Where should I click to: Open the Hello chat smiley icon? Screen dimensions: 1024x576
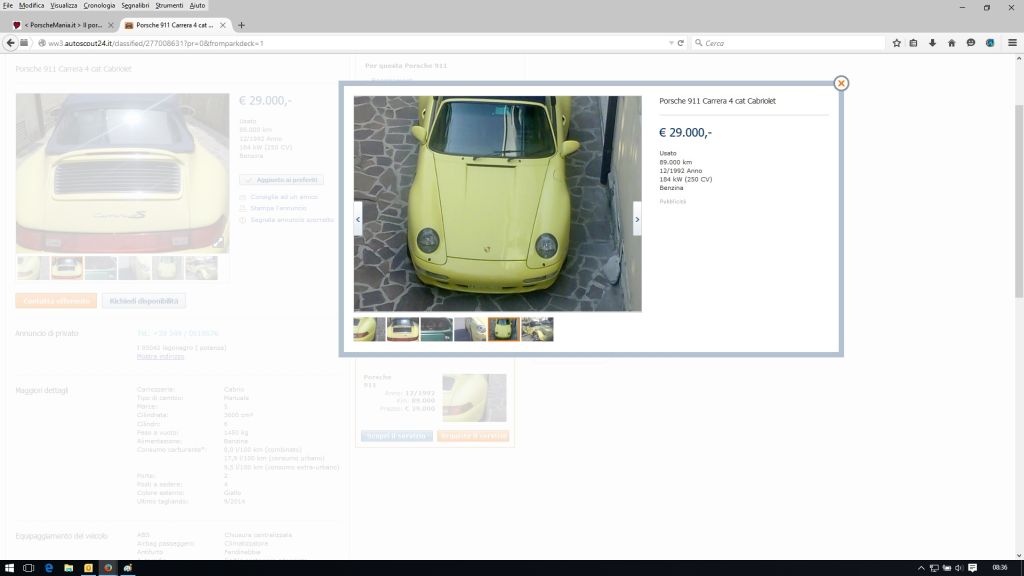pos(971,43)
